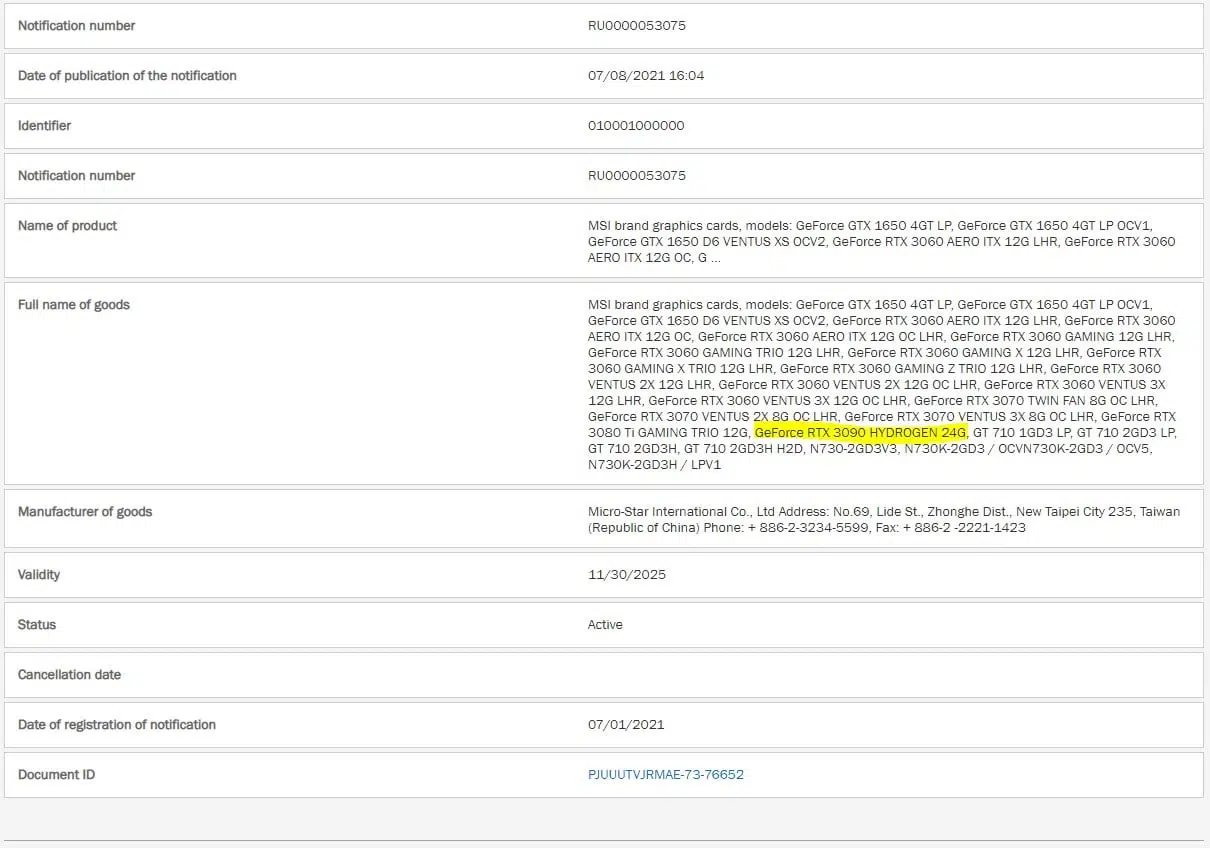Click the 'Full name of goods' label
This screenshot has width=1210, height=848.
pyautogui.click(x=74, y=304)
